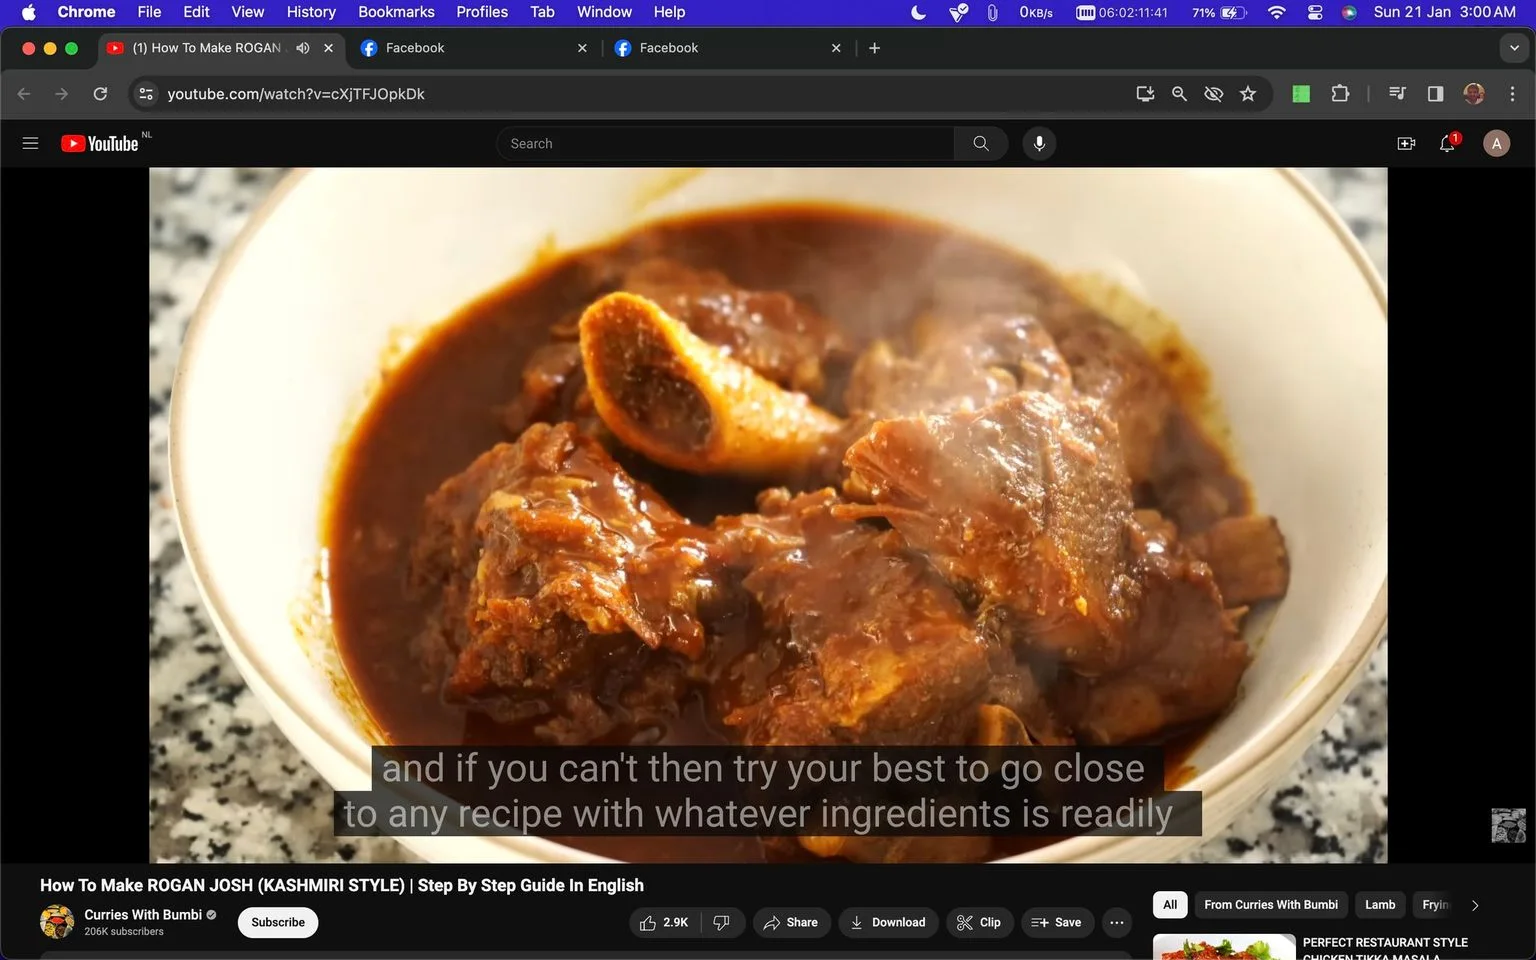The image size is (1536, 960).
Task: Show more category chips with right chevron
Action: 1474,905
